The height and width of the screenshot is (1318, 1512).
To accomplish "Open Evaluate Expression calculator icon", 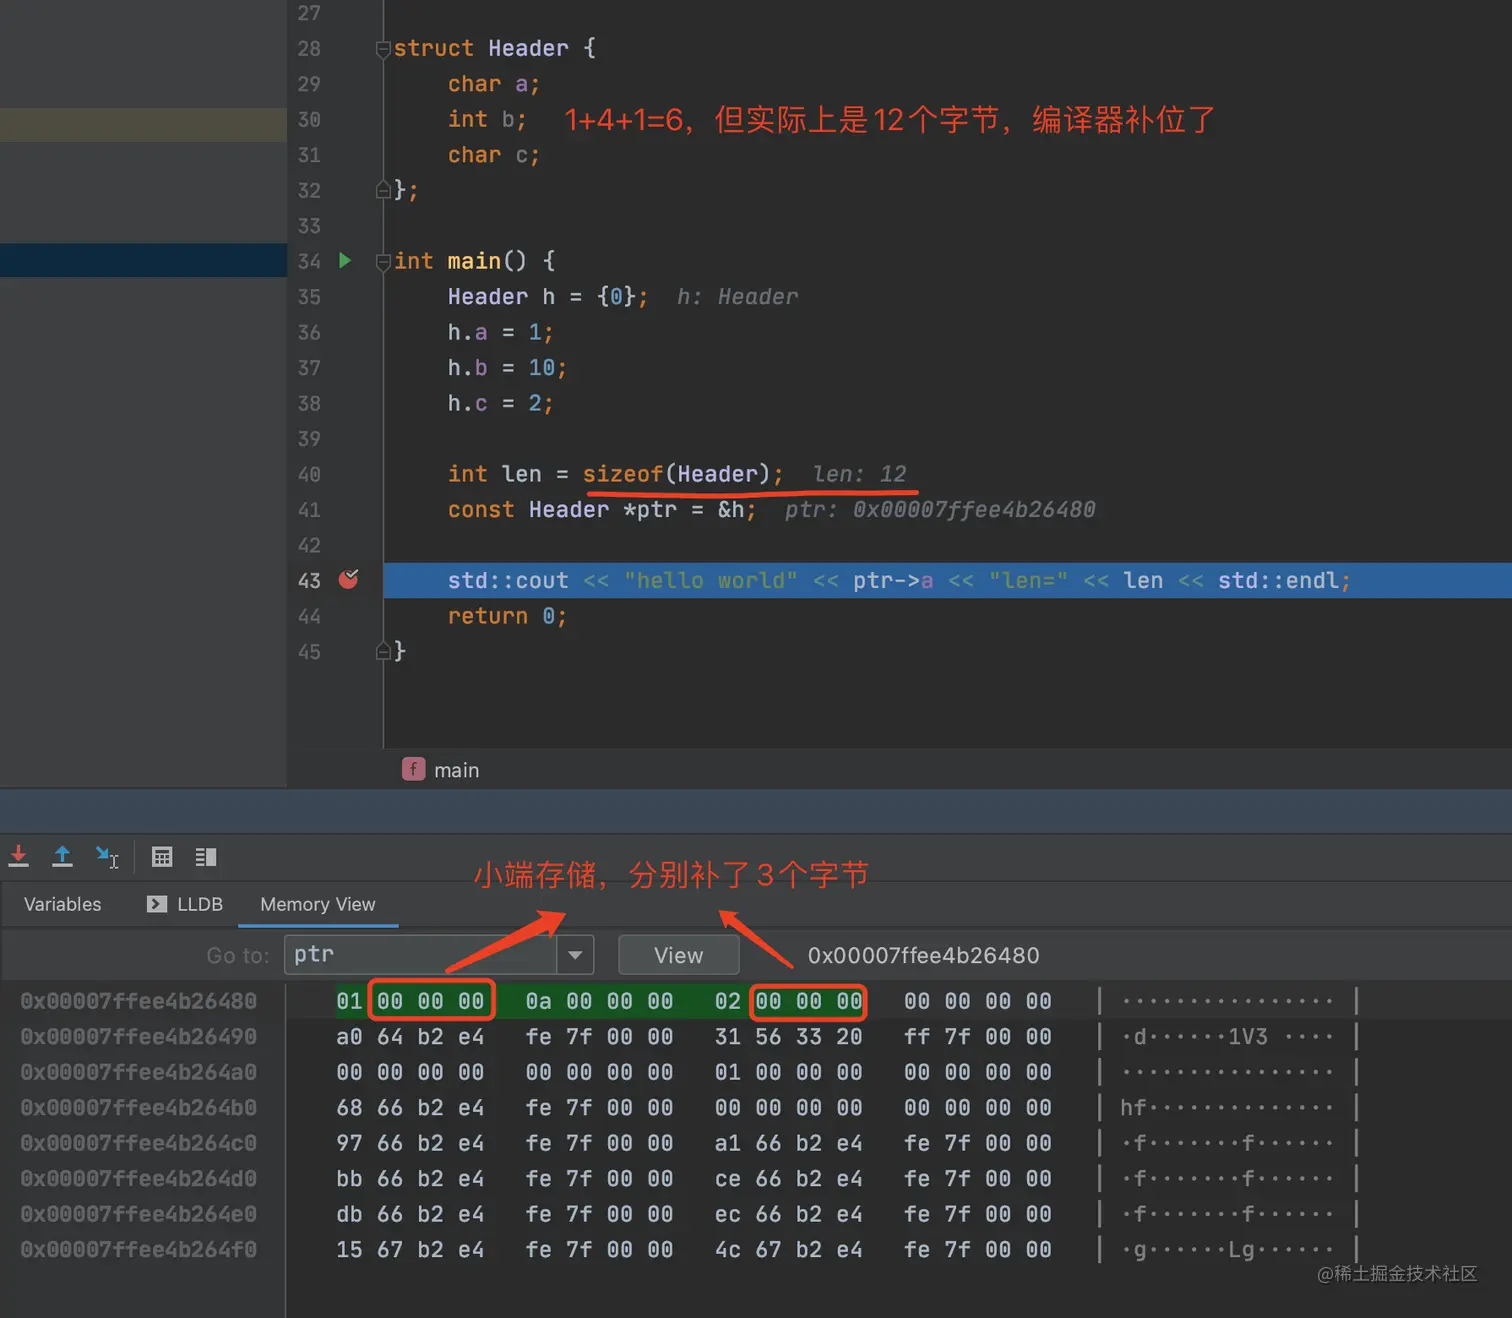I will pos(162,857).
